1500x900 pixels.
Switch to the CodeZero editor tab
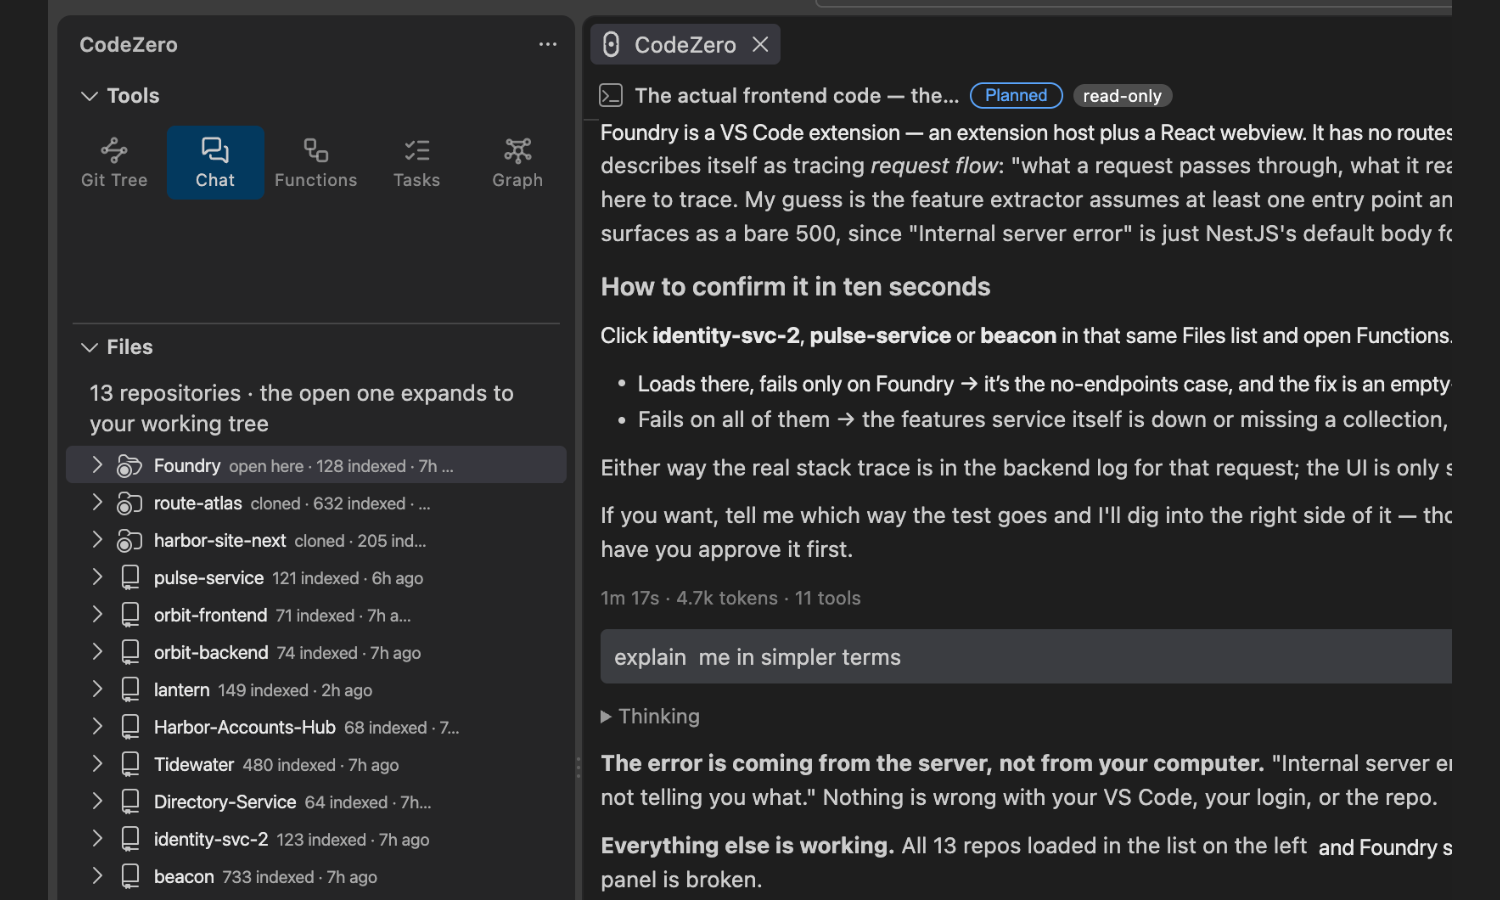685,44
